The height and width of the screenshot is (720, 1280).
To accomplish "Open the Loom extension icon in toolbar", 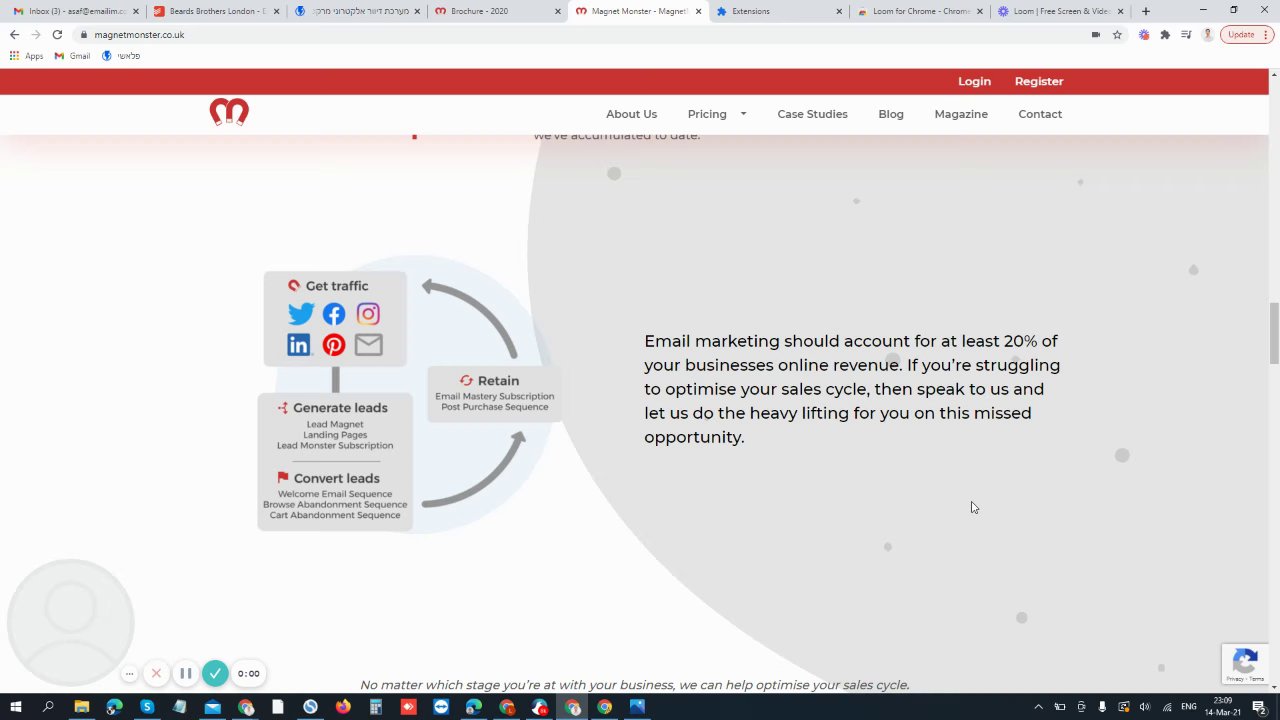I will tap(1144, 34).
